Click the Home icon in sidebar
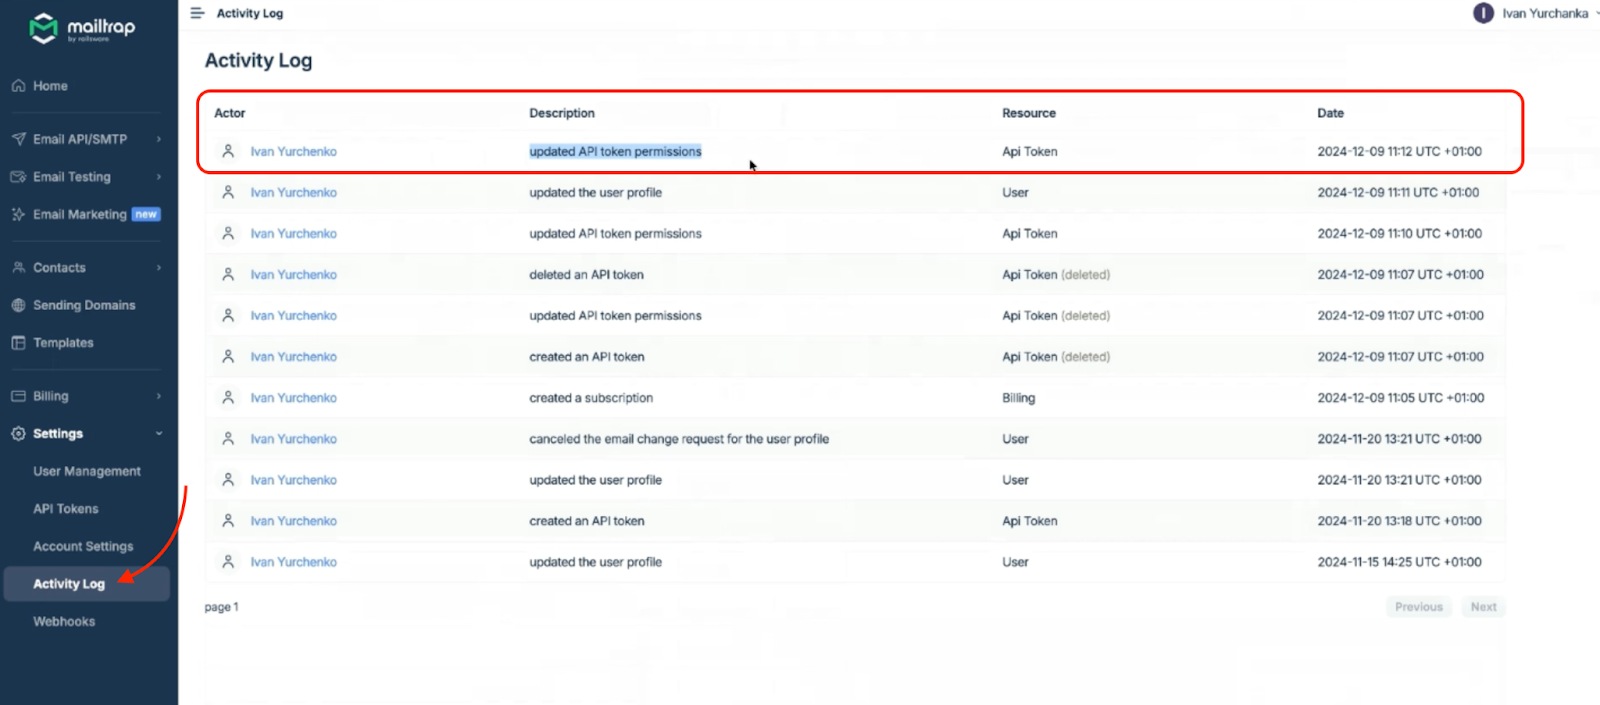The image size is (1600, 705). pos(18,86)
